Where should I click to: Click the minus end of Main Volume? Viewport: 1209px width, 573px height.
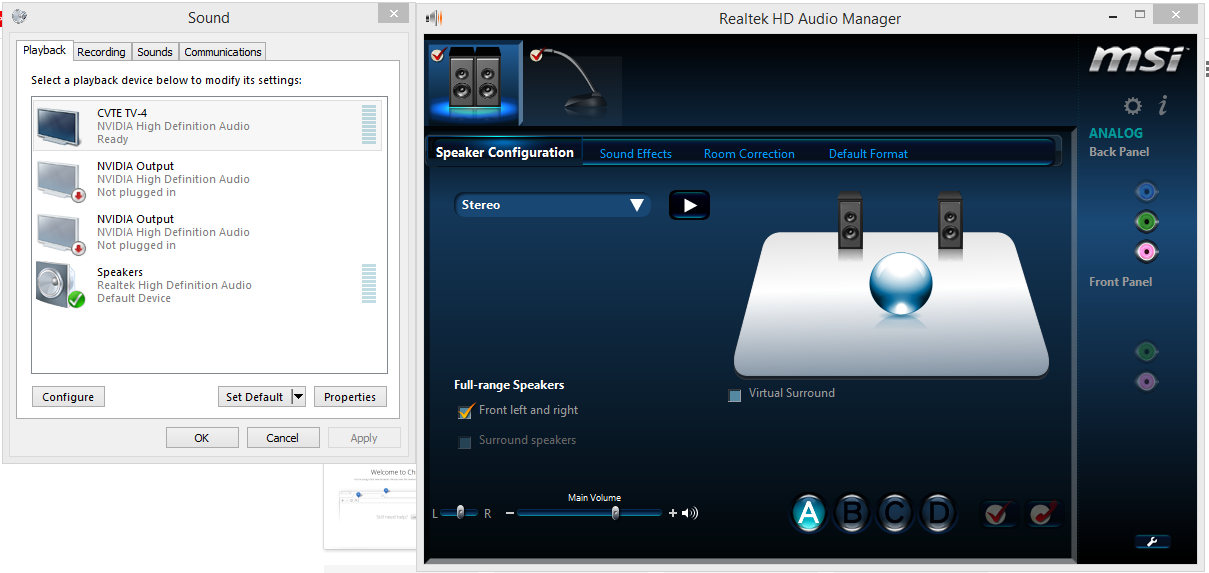pos(510,513)
